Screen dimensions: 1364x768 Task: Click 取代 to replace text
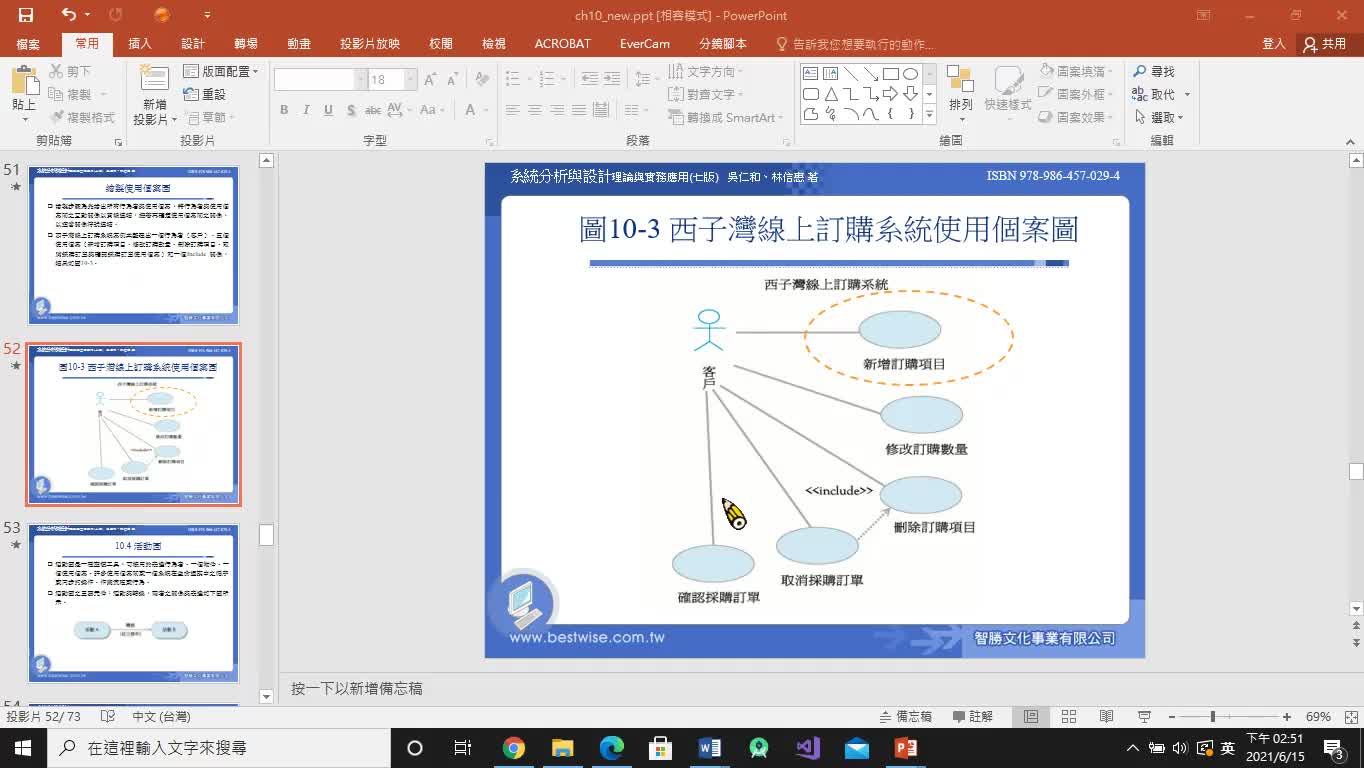[x=1160, y=95]
